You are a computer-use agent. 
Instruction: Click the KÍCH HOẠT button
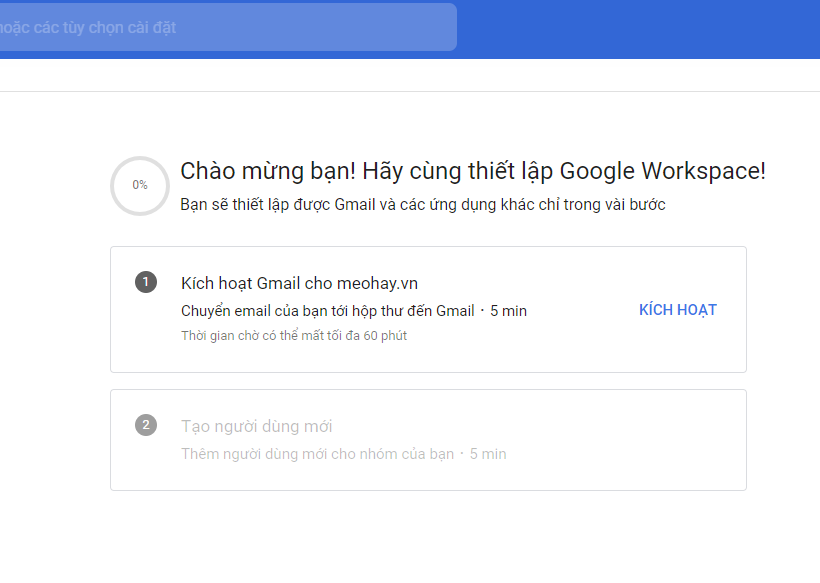pos(678,310)
